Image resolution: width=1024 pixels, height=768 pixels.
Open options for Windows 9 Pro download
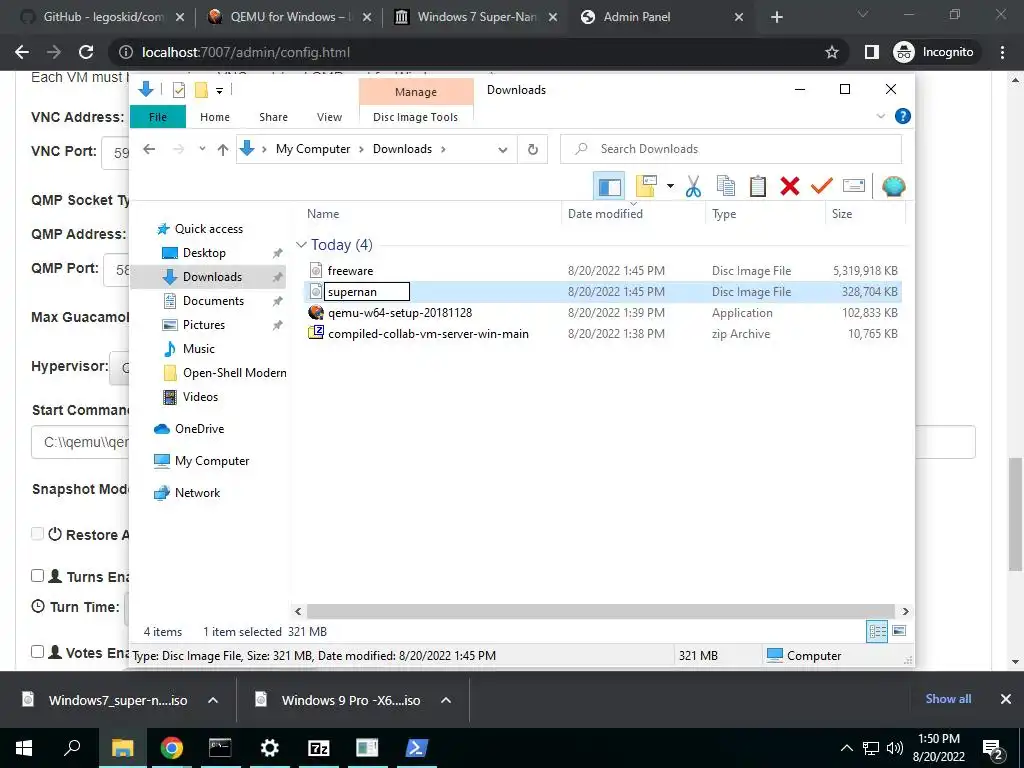pos(446,700)
